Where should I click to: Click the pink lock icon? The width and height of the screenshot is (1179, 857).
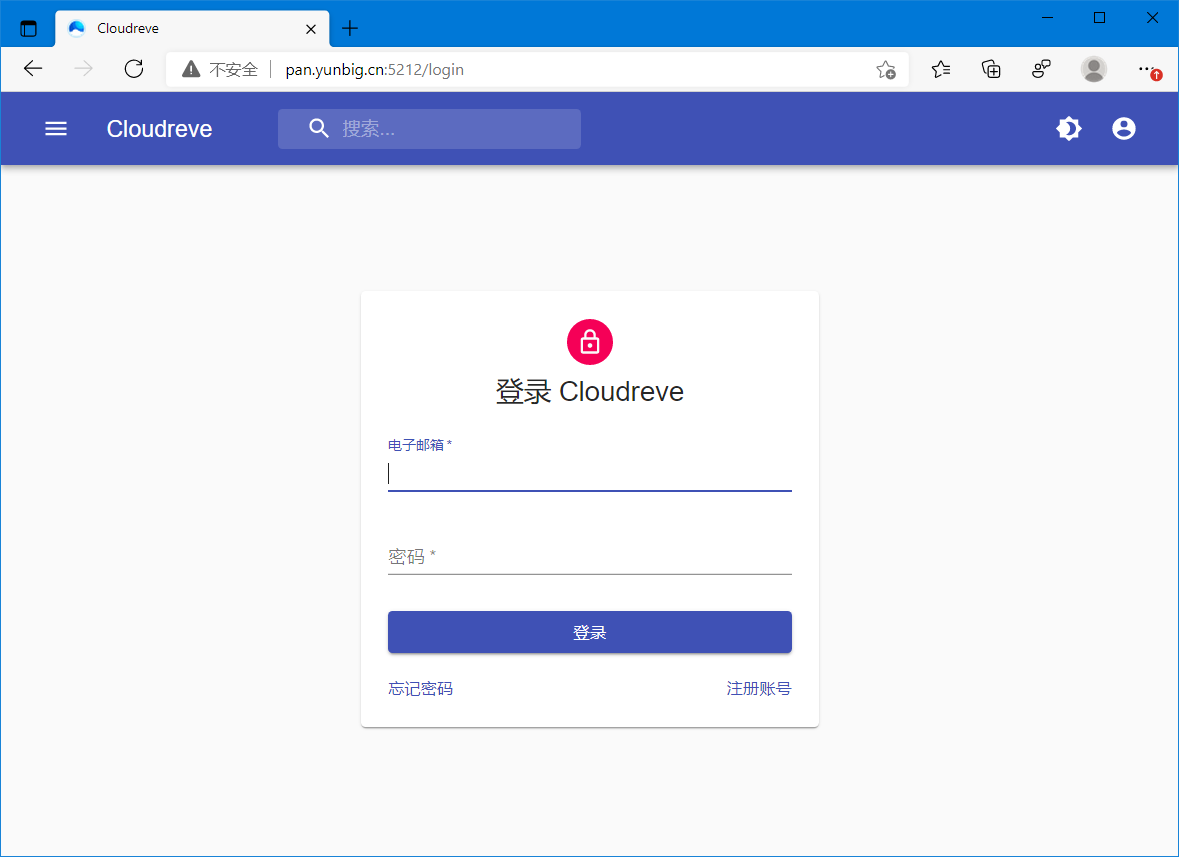pos(590,342)
